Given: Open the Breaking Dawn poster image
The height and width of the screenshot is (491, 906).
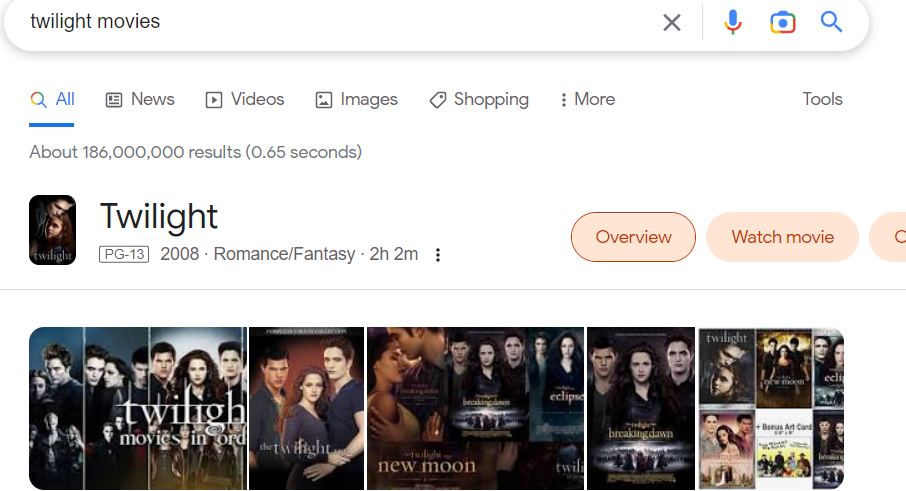Looking at the screenshot, I should point(641,408).
